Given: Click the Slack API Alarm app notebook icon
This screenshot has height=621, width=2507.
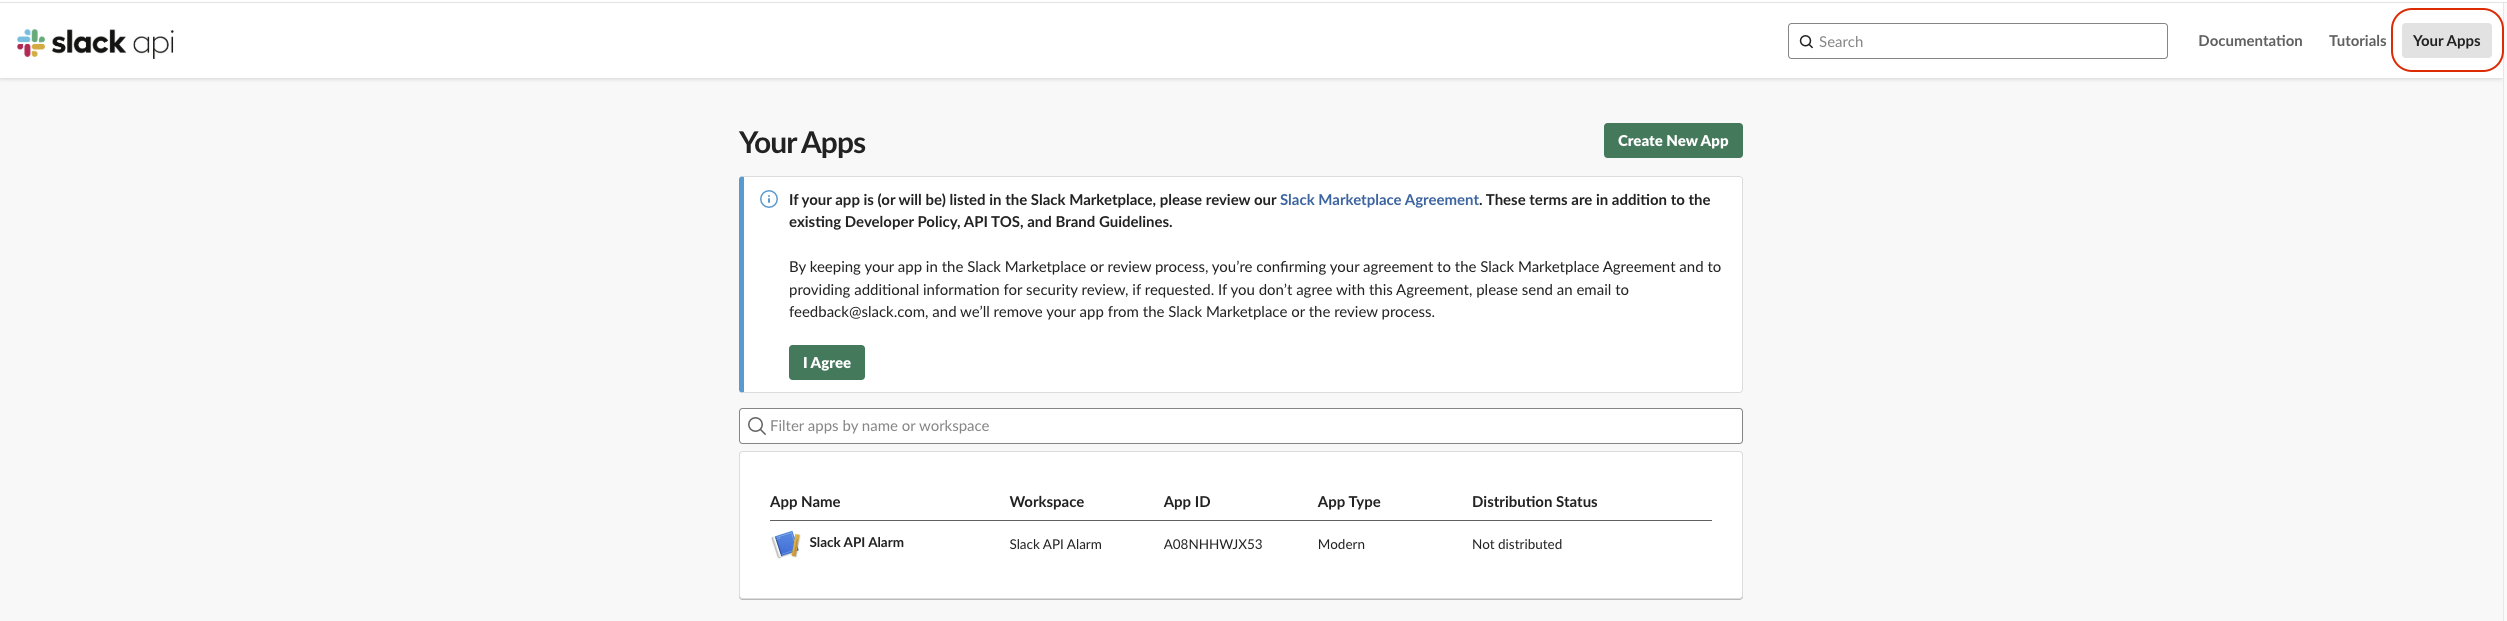Looking at the screenshot, I should tap(786, 544).
